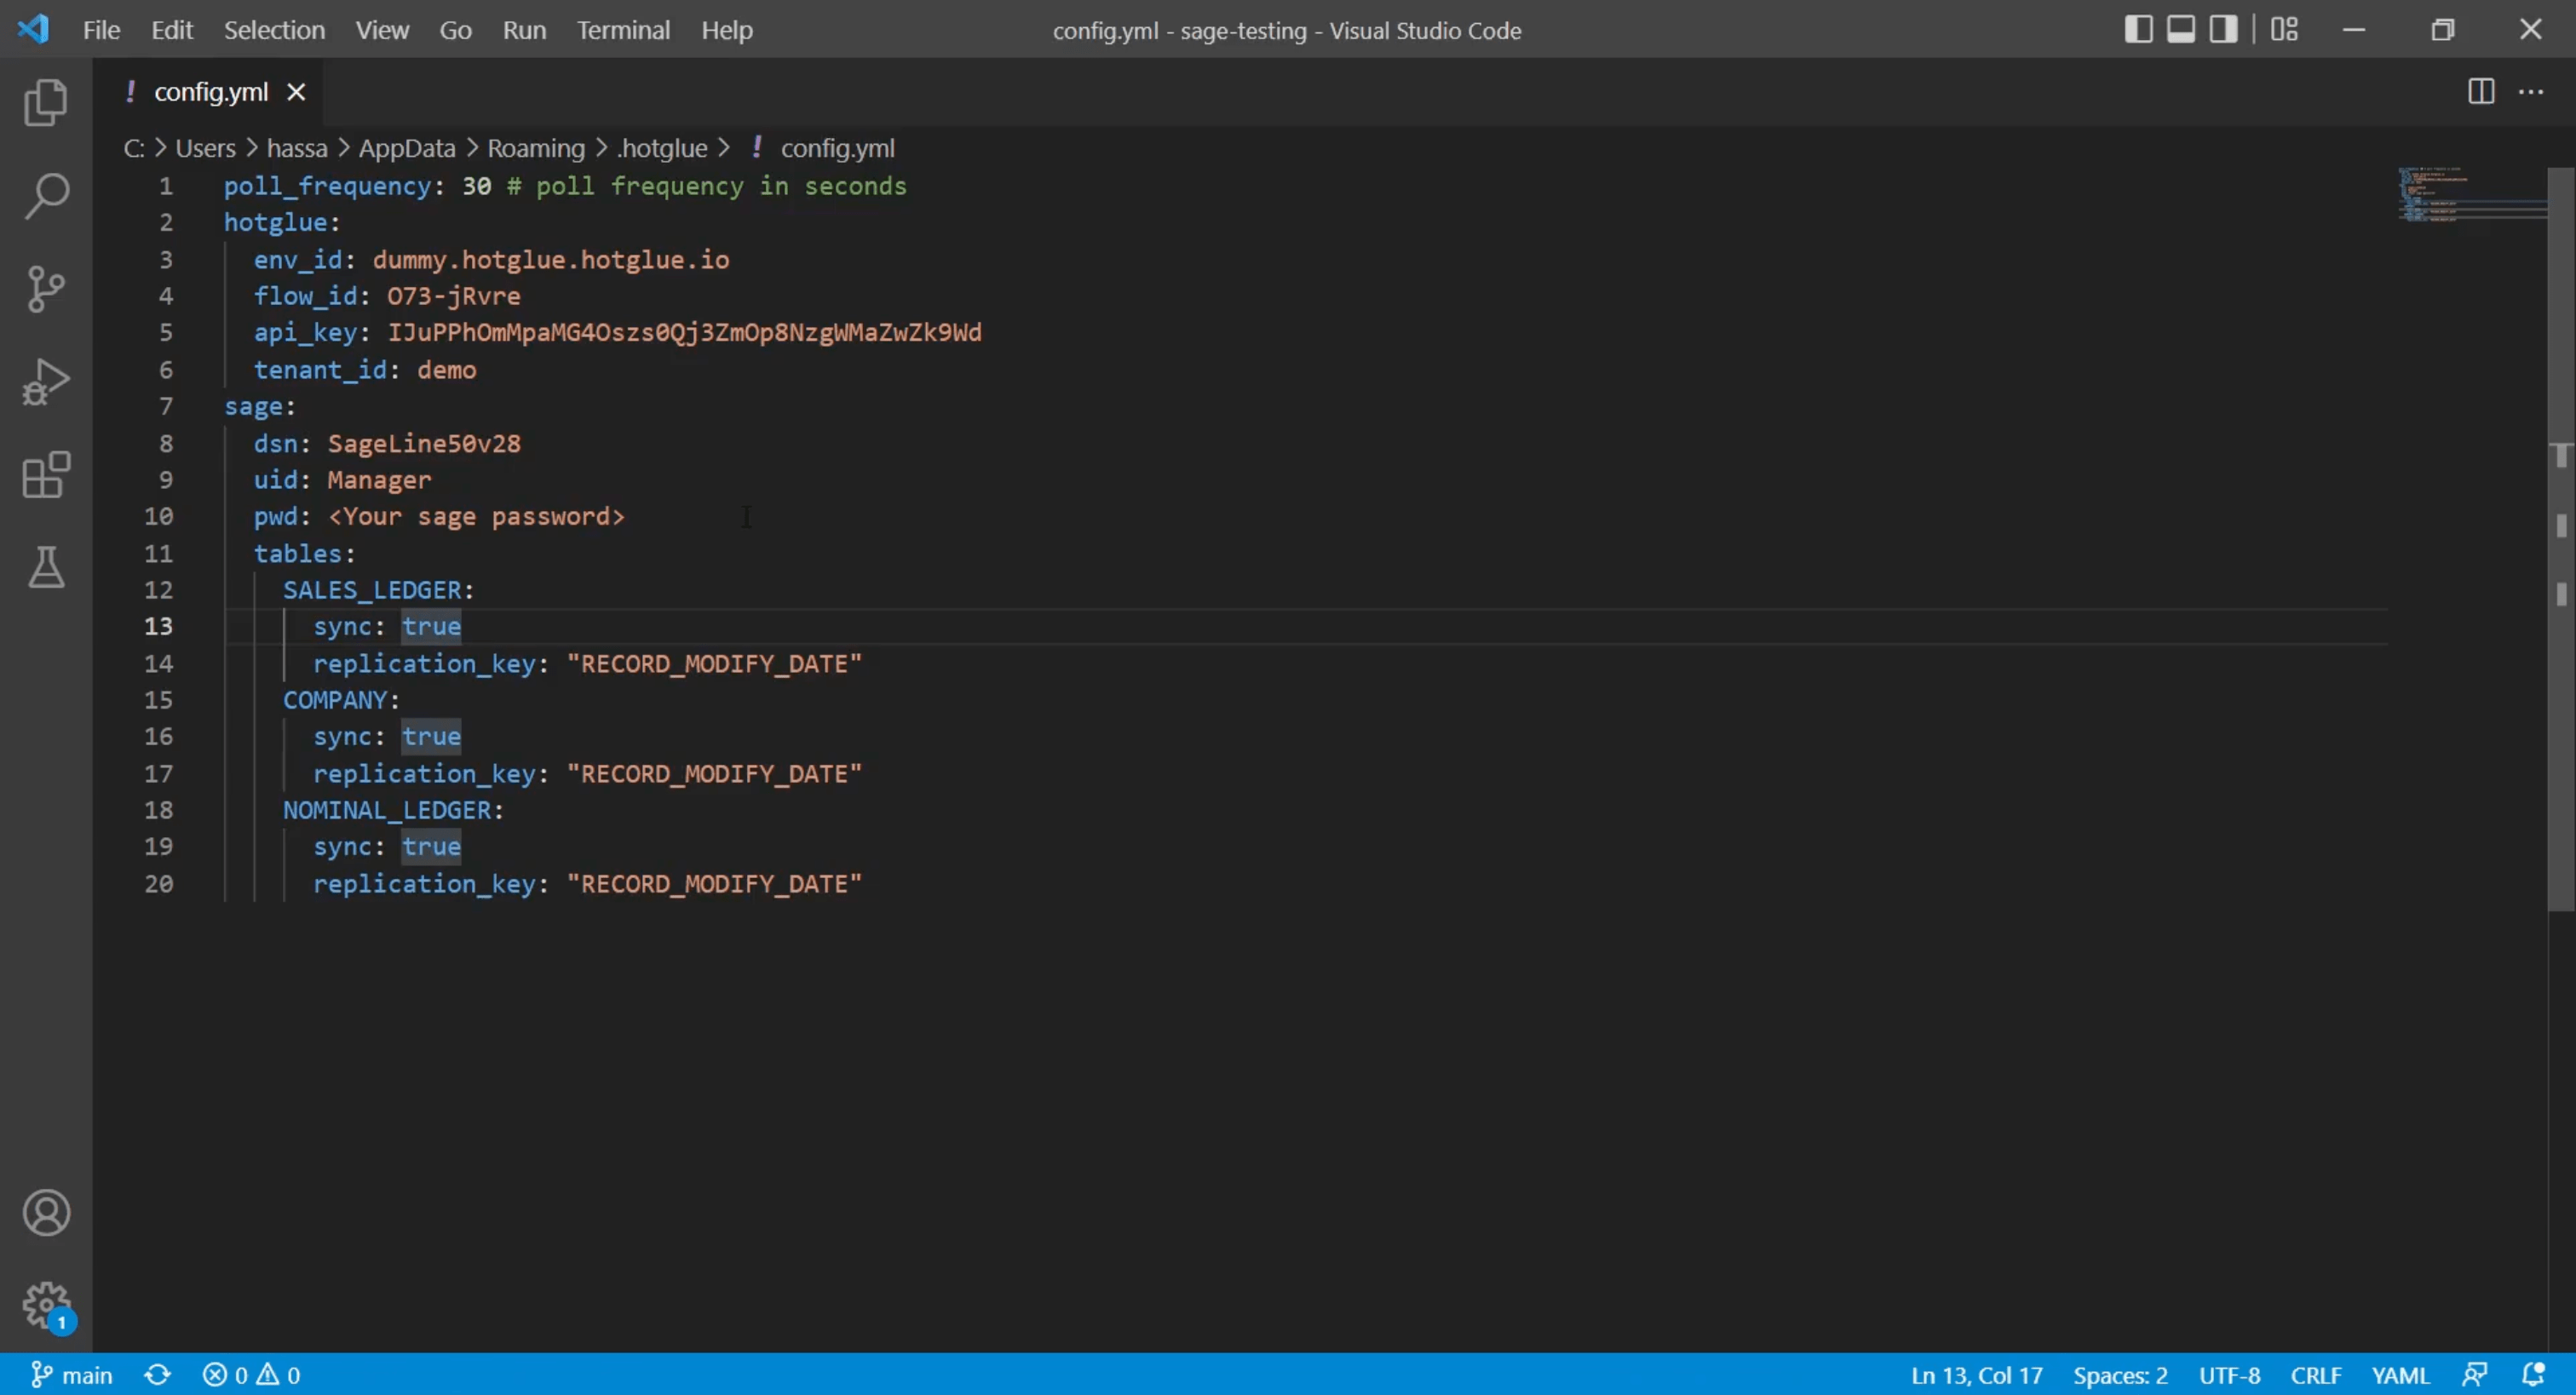Open the Help menu

727,30
